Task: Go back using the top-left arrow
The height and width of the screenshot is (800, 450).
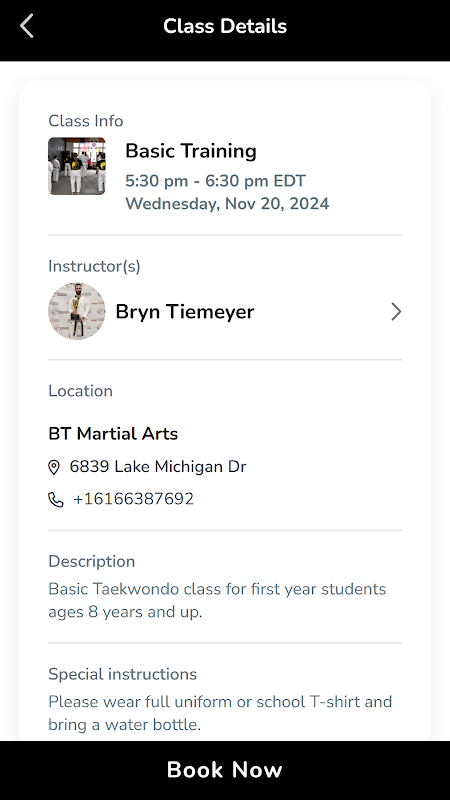Action: (x=27, y=26)
